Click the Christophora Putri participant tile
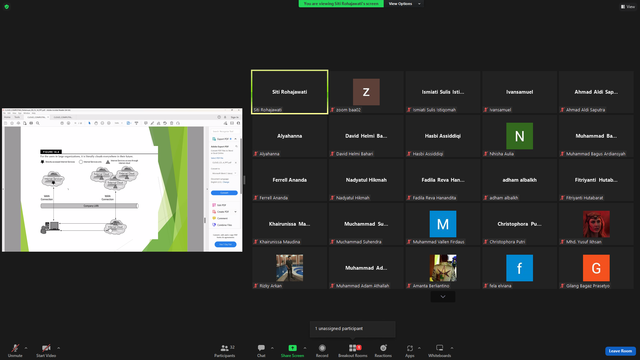 pyautogui.click(x=519, y=224)
